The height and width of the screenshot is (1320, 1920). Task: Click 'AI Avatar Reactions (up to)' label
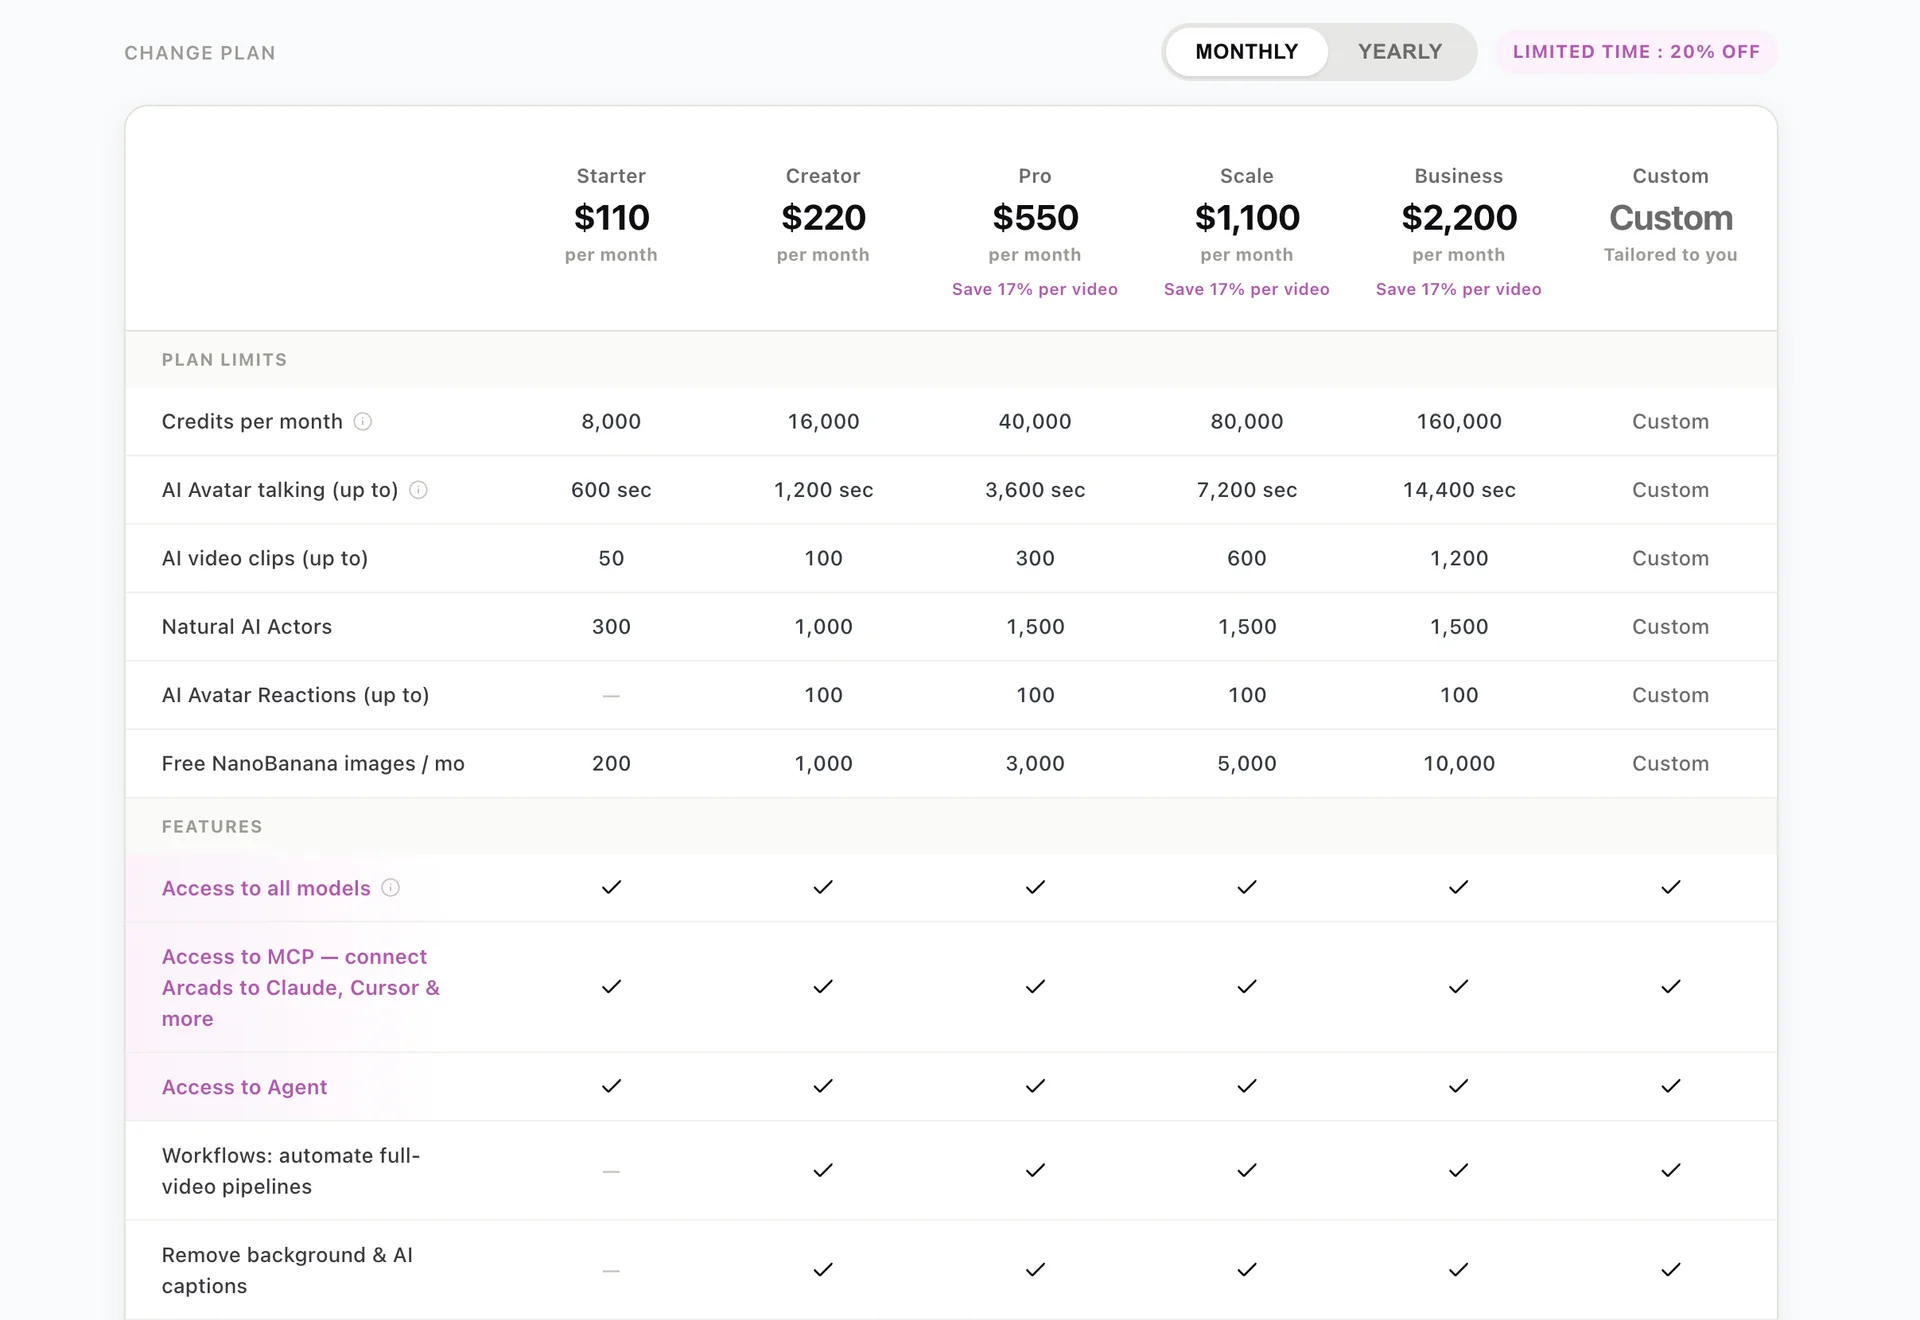tap(295, 695)
